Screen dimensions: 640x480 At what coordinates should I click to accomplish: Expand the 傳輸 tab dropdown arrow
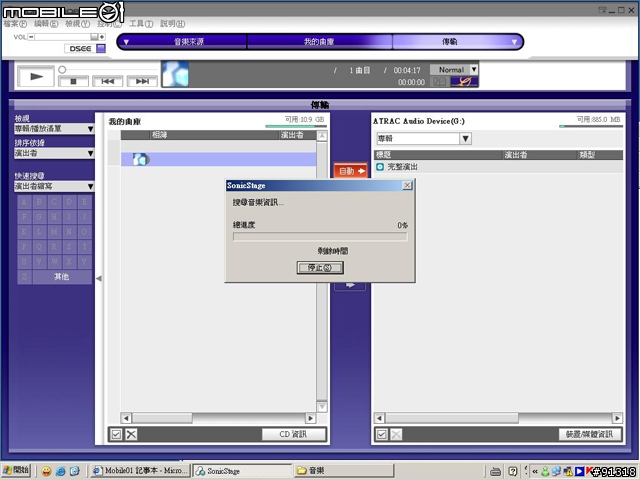pos(514,42)
